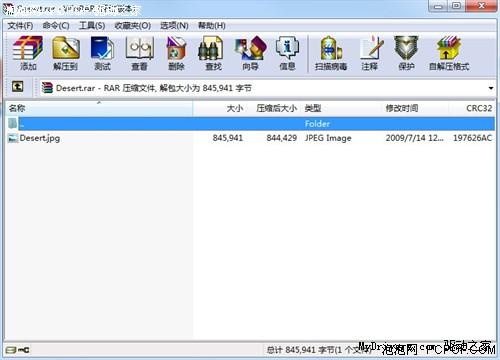Click the drive and key status bar icon
Screen dimensions: 500x360
[x=17, y=350]
